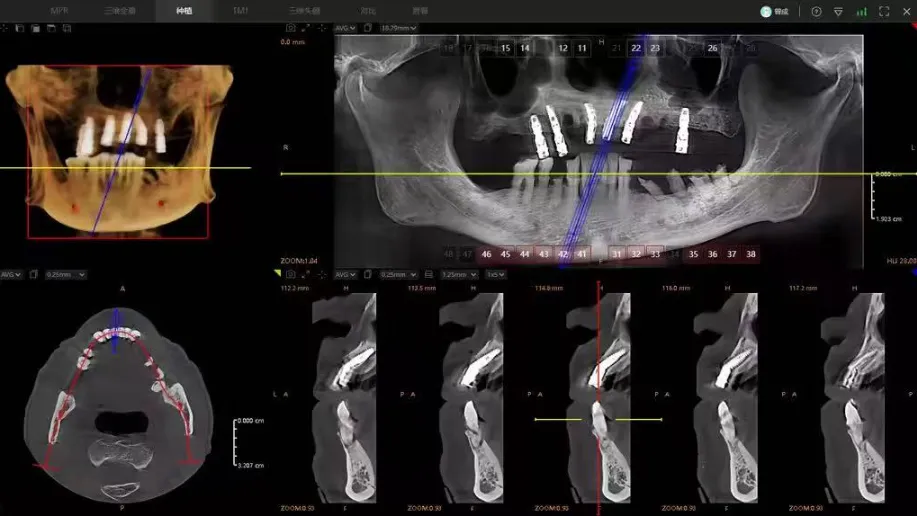Viewport: 917px width, 516px height.
Task: Click the yellow-green triangle marker in cross-section toolbar
Action: (x=277, y=273)
